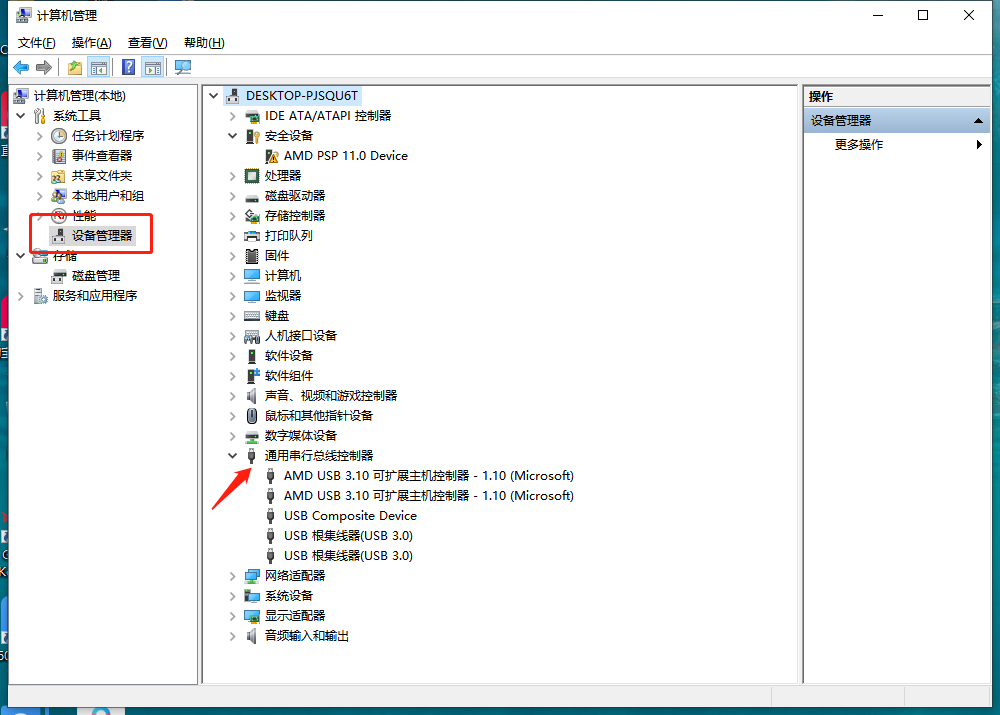Expand 任务计划程序 in the left tree
The width and height of the screenshot is (1000, 715).
40,136
